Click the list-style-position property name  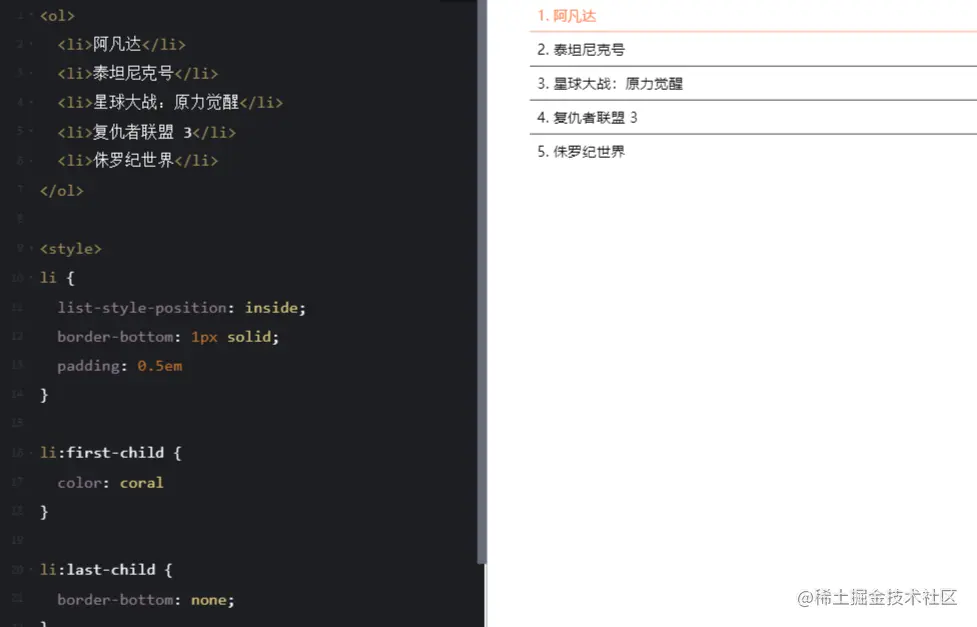(x=141, y=308)
